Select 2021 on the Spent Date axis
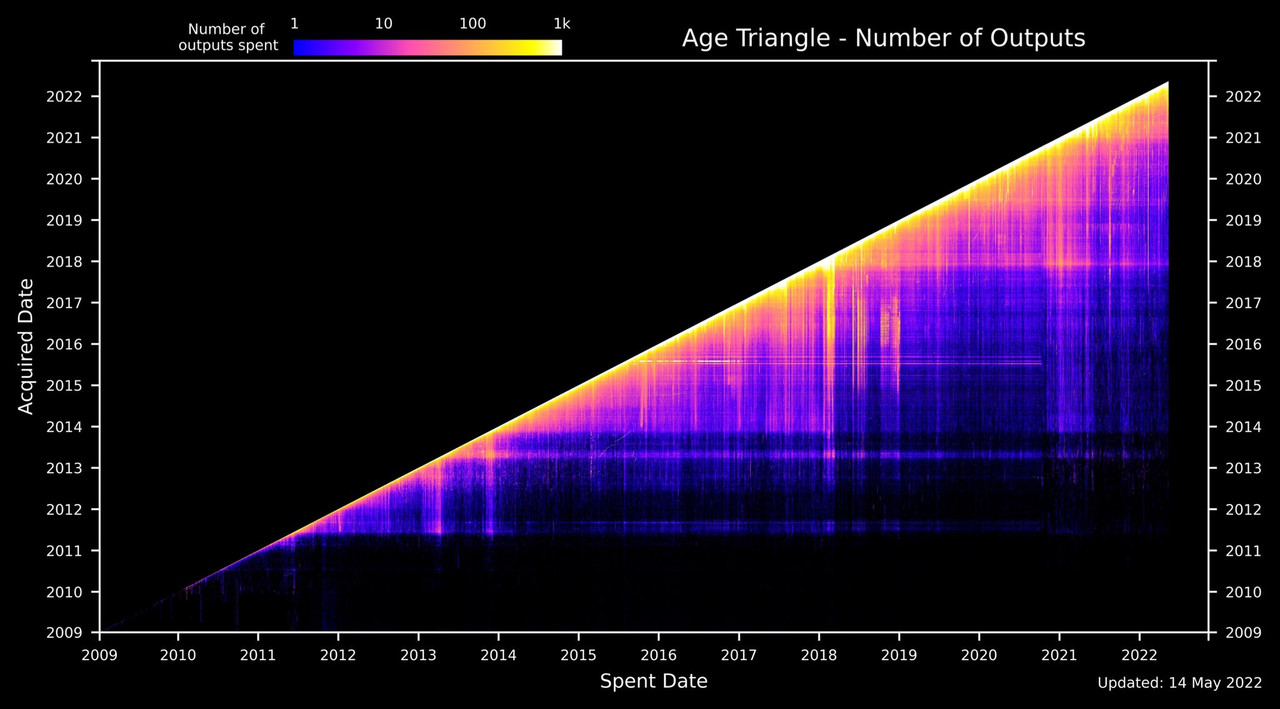Image resolution: width=1280 pixels, height=709 pixels. [1059, 654]
